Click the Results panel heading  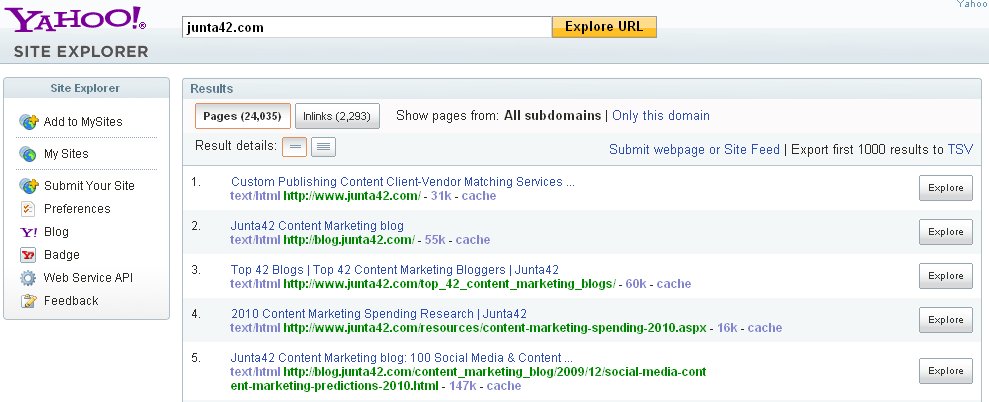click(x=212, y=88)
